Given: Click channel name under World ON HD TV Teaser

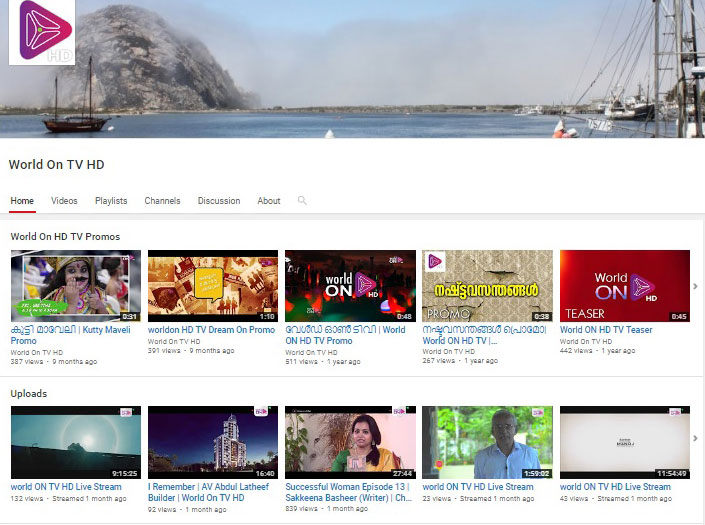Looking at the screenshot, I should click(586, 342).
